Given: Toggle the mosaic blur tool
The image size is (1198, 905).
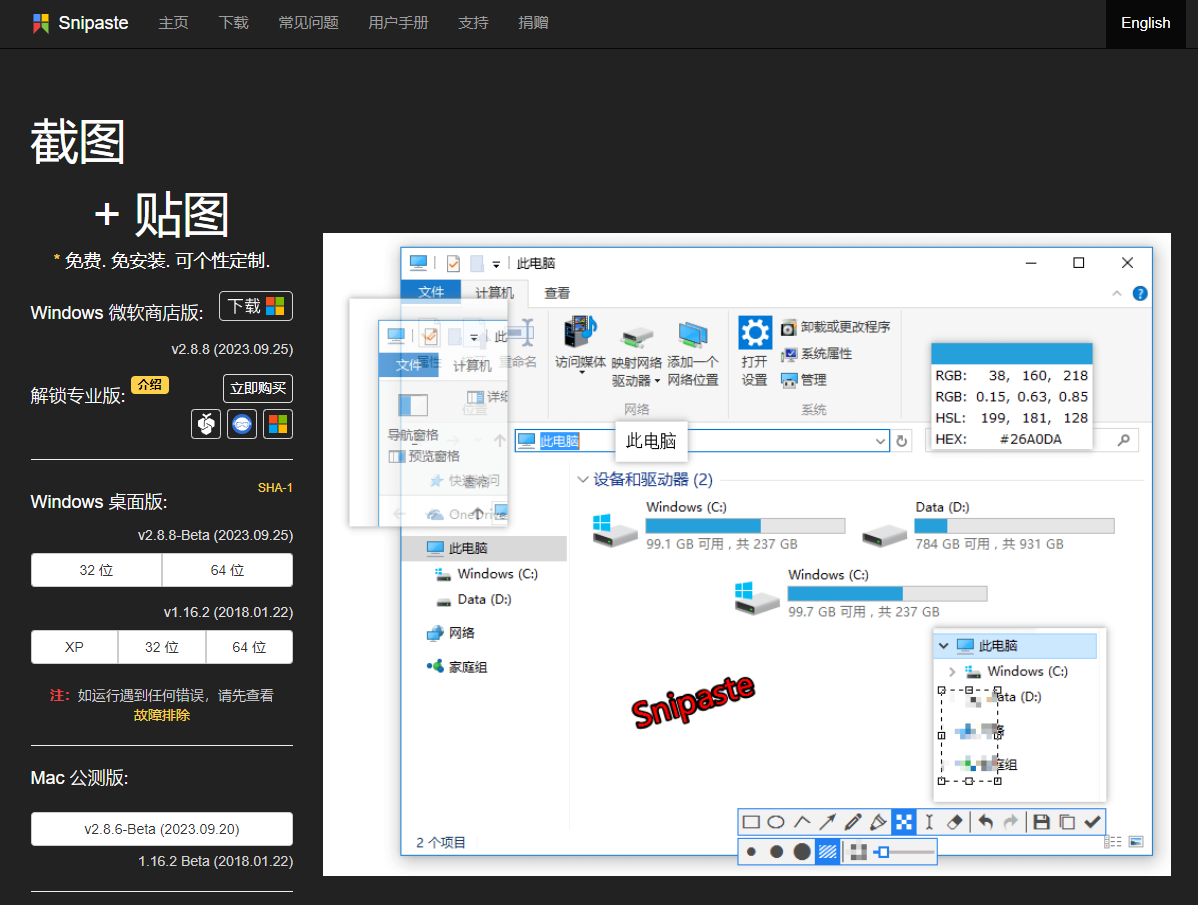Looking at the screenshot, I should coord(904,822).
